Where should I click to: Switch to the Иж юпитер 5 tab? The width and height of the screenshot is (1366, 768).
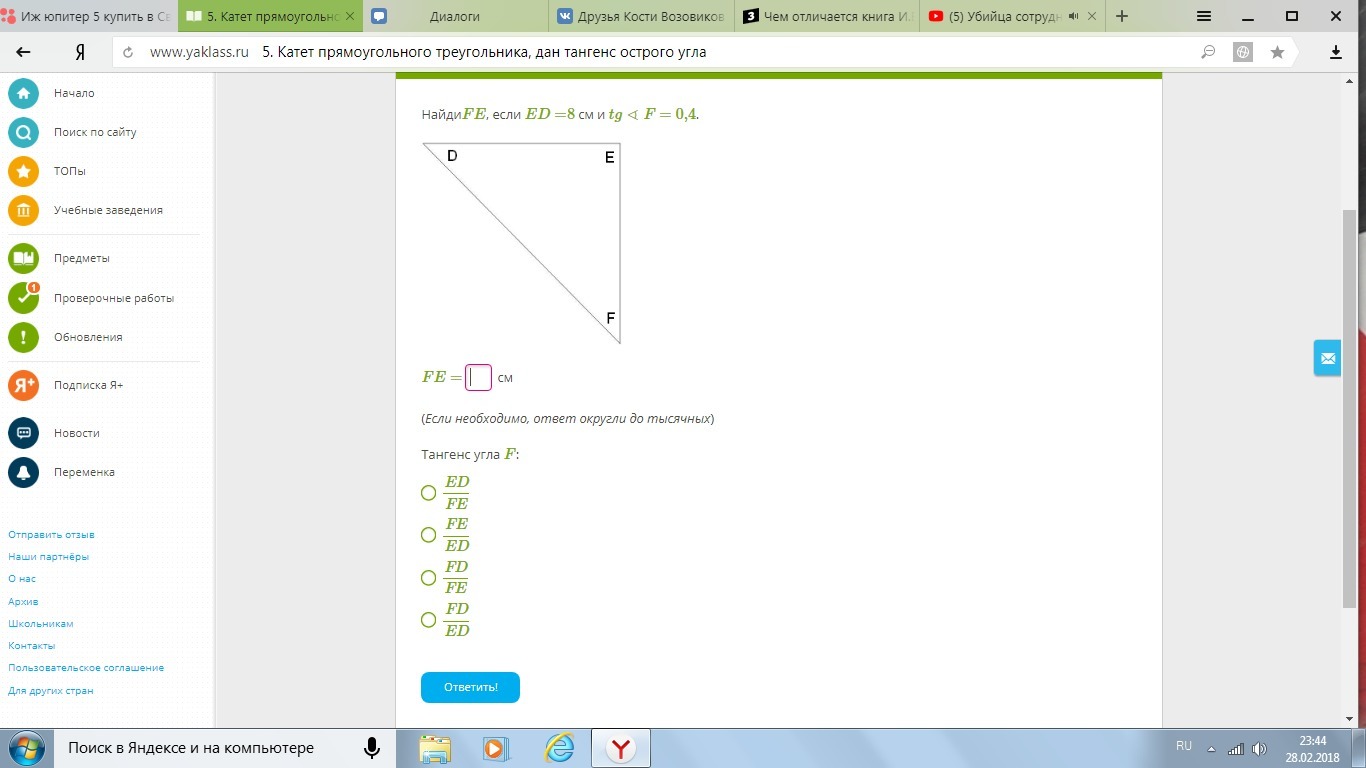(88, 17)
